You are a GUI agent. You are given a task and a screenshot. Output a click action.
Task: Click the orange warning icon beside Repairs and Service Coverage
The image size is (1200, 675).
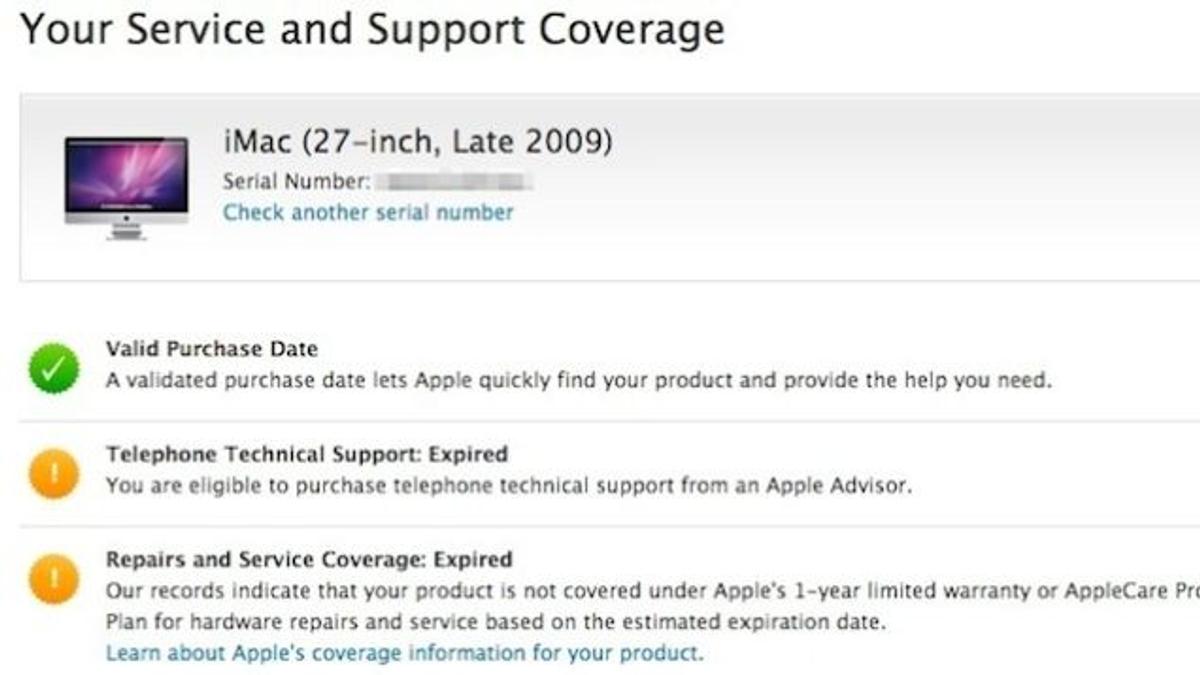pyautogui.click(x=54, y=580)
